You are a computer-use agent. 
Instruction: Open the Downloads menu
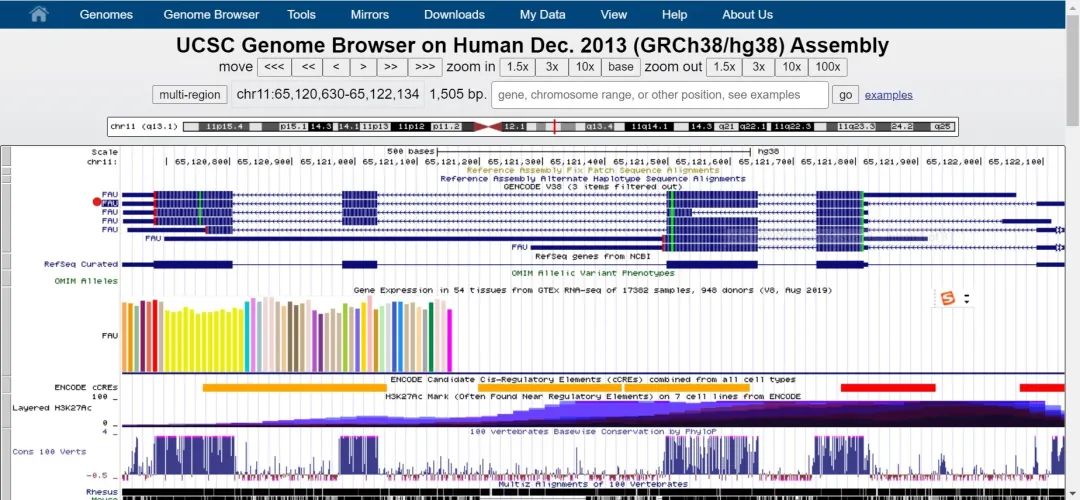[x=455, y=14]
